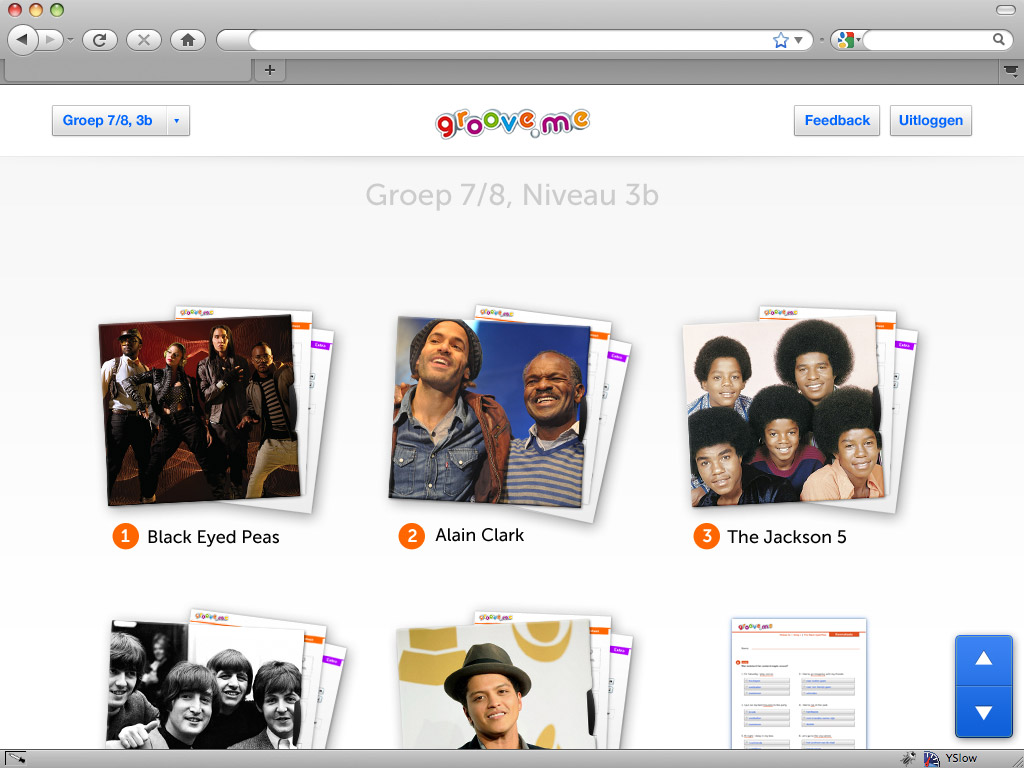The width and height of the screenshot is (1024, 768).
Task: Click the toolbar toggle pill in title bar
Action: point(1006,10)
